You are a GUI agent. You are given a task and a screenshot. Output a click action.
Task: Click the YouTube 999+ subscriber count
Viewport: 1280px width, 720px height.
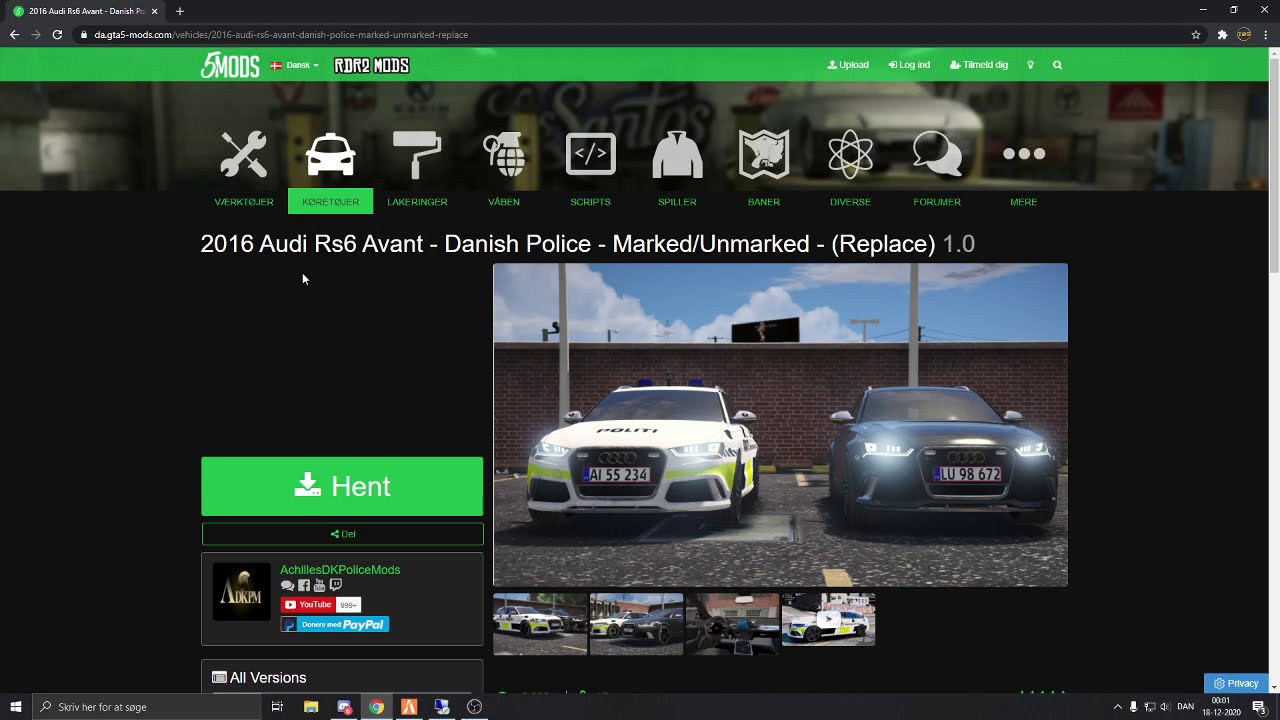coord(348,605)
